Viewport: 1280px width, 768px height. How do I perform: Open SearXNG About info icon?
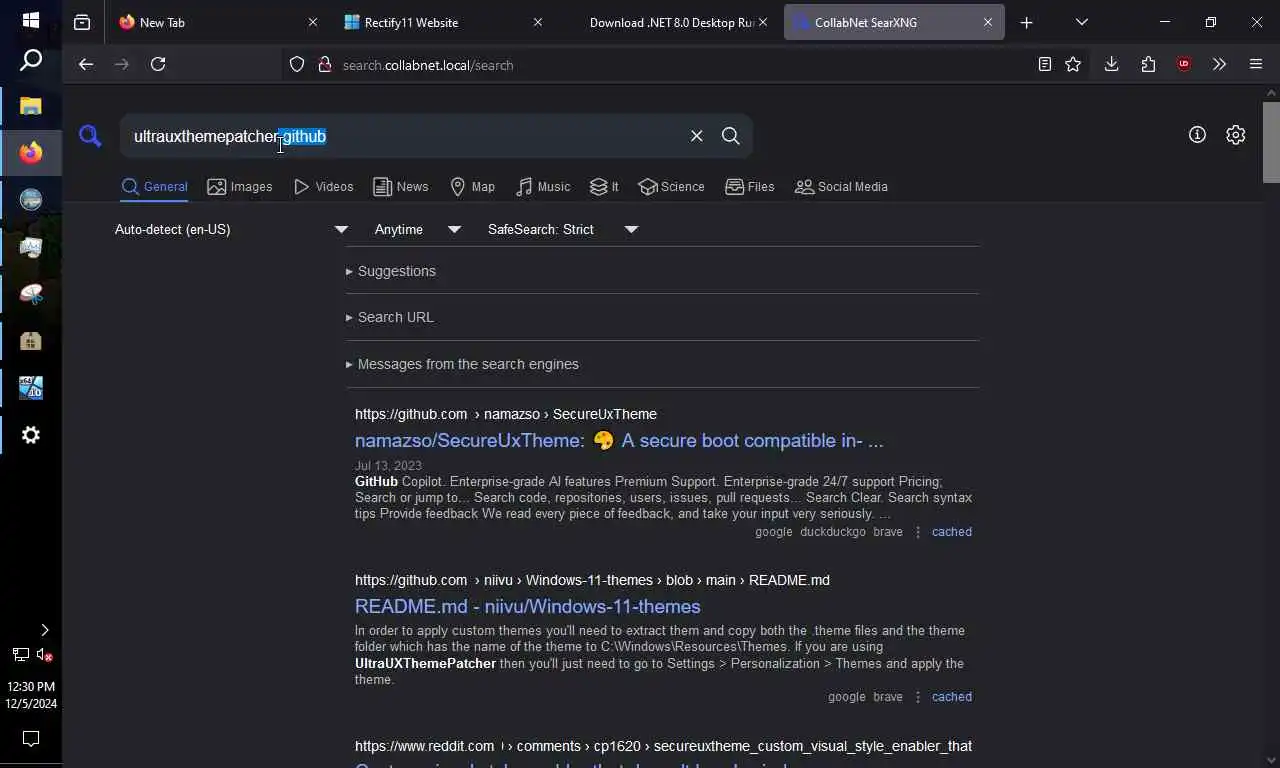(1197, 135)
